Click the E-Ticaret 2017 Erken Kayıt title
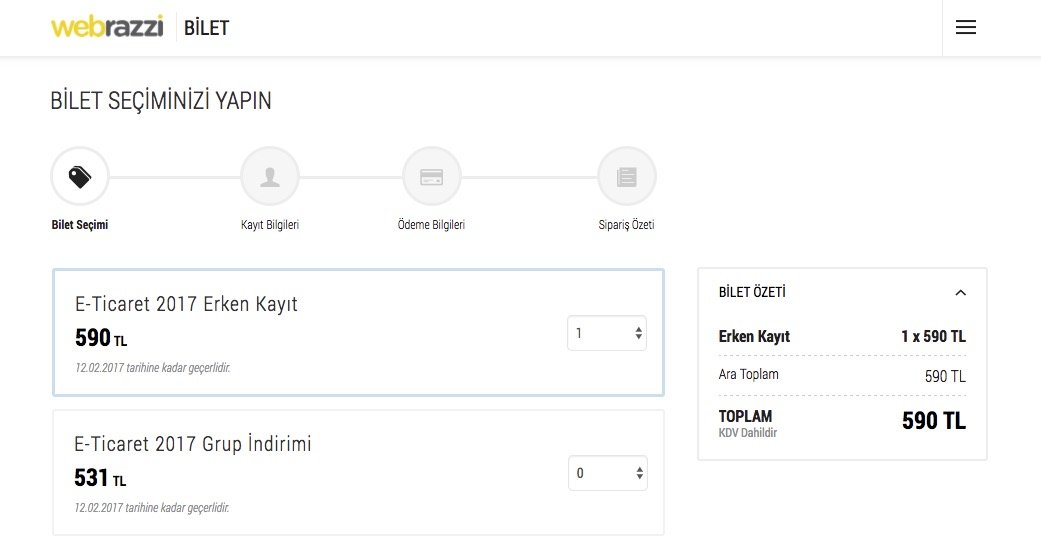This screenshot has height=543, width=1041. 186,305
